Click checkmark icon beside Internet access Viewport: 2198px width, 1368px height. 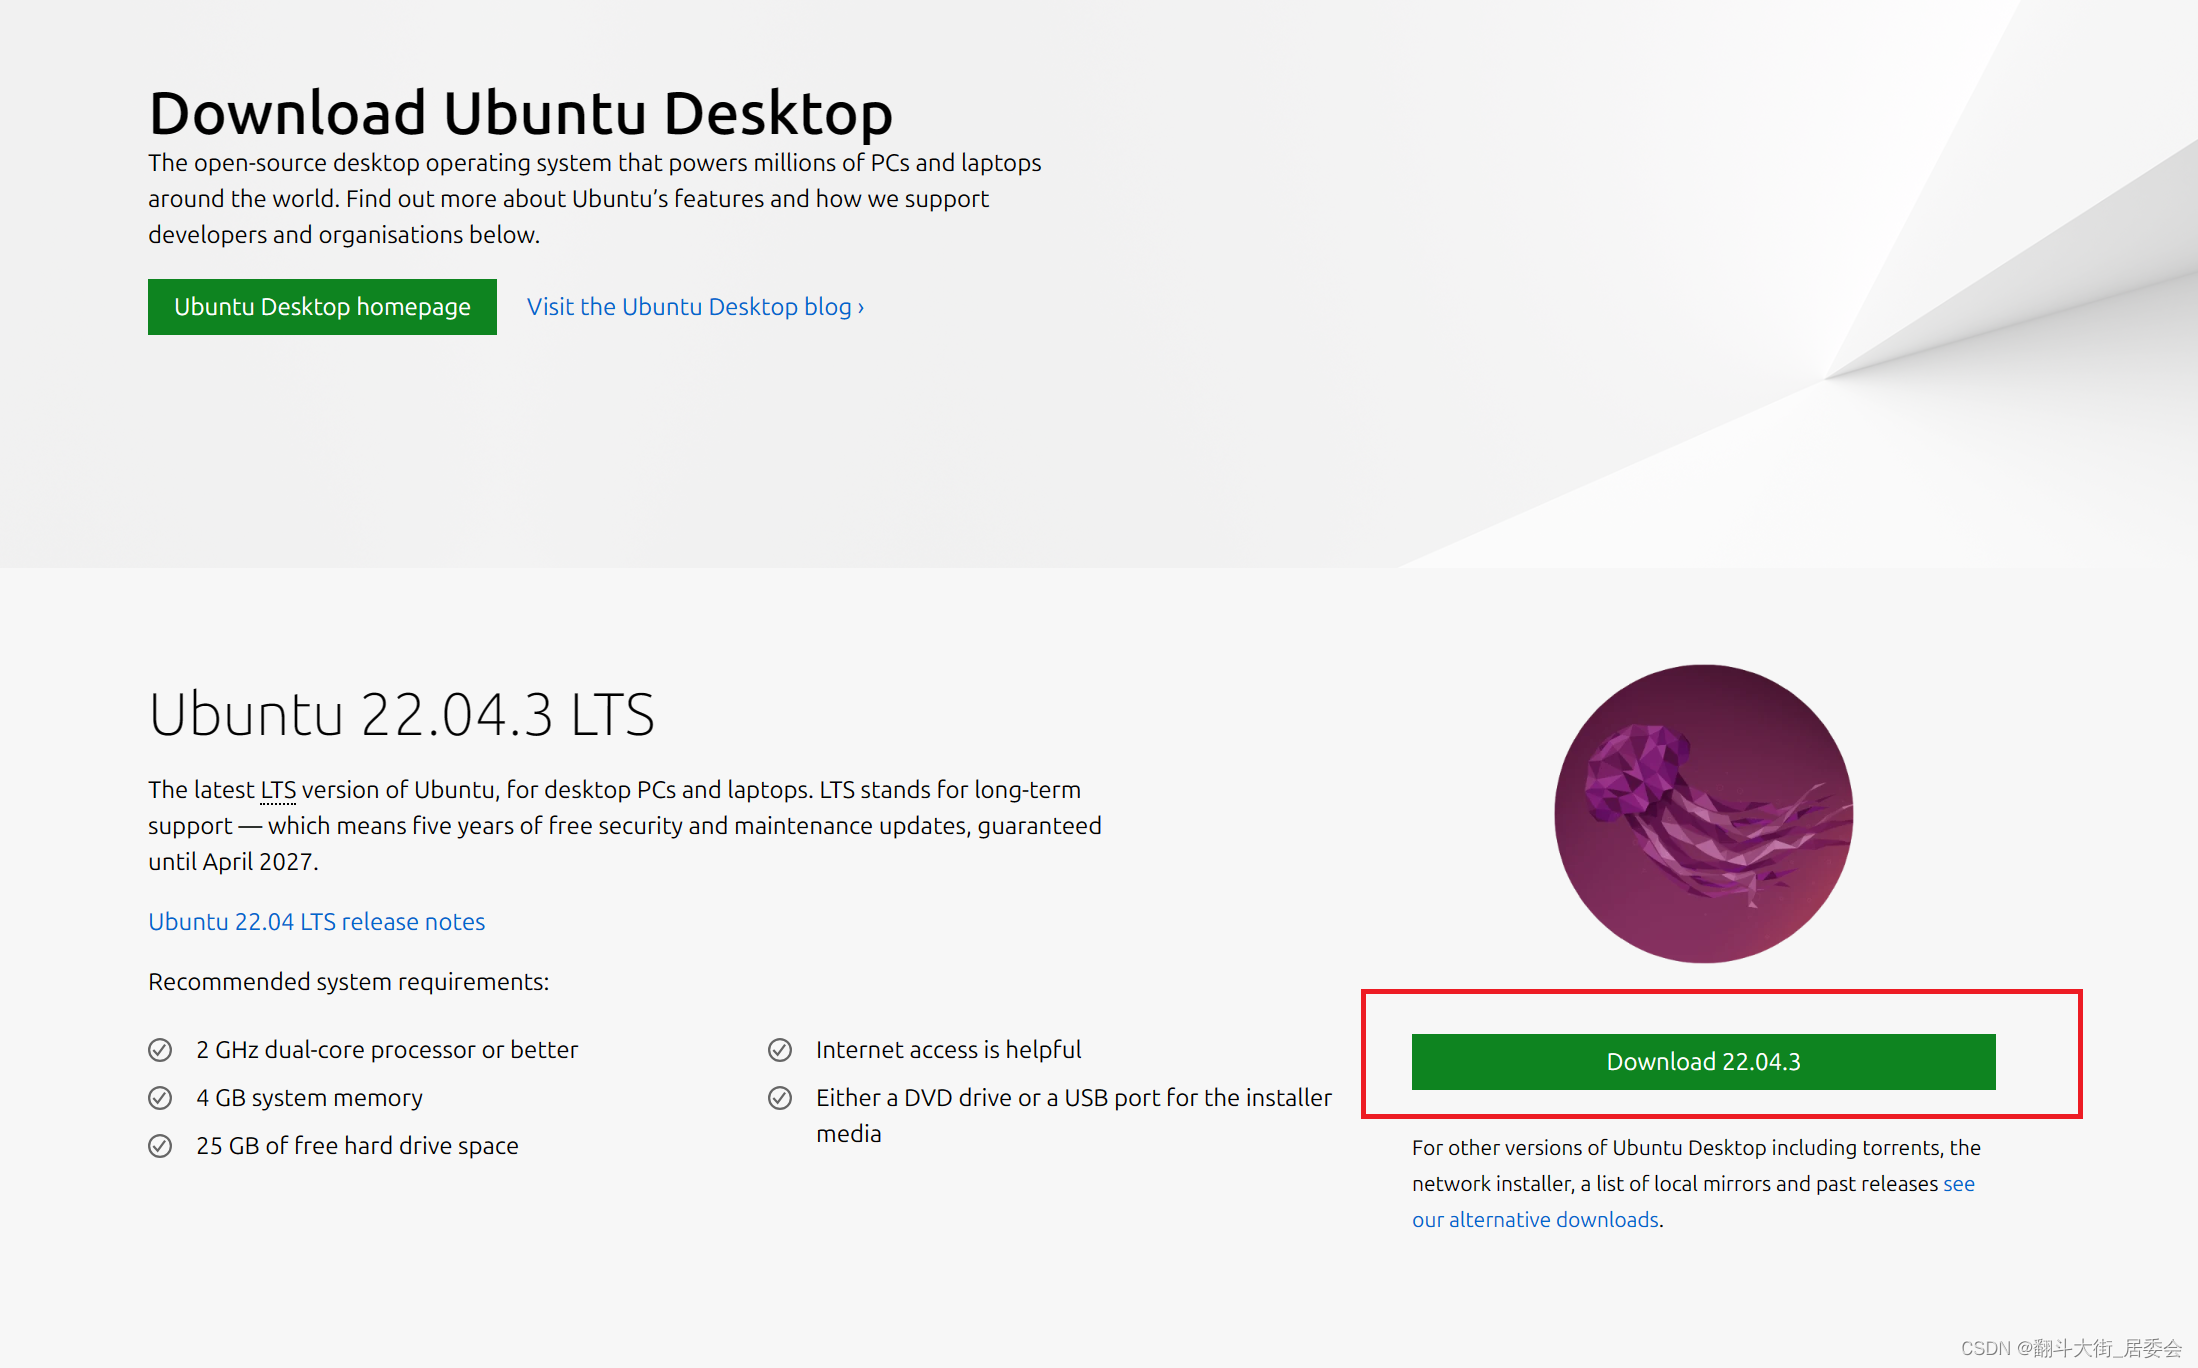point(780,1050)
